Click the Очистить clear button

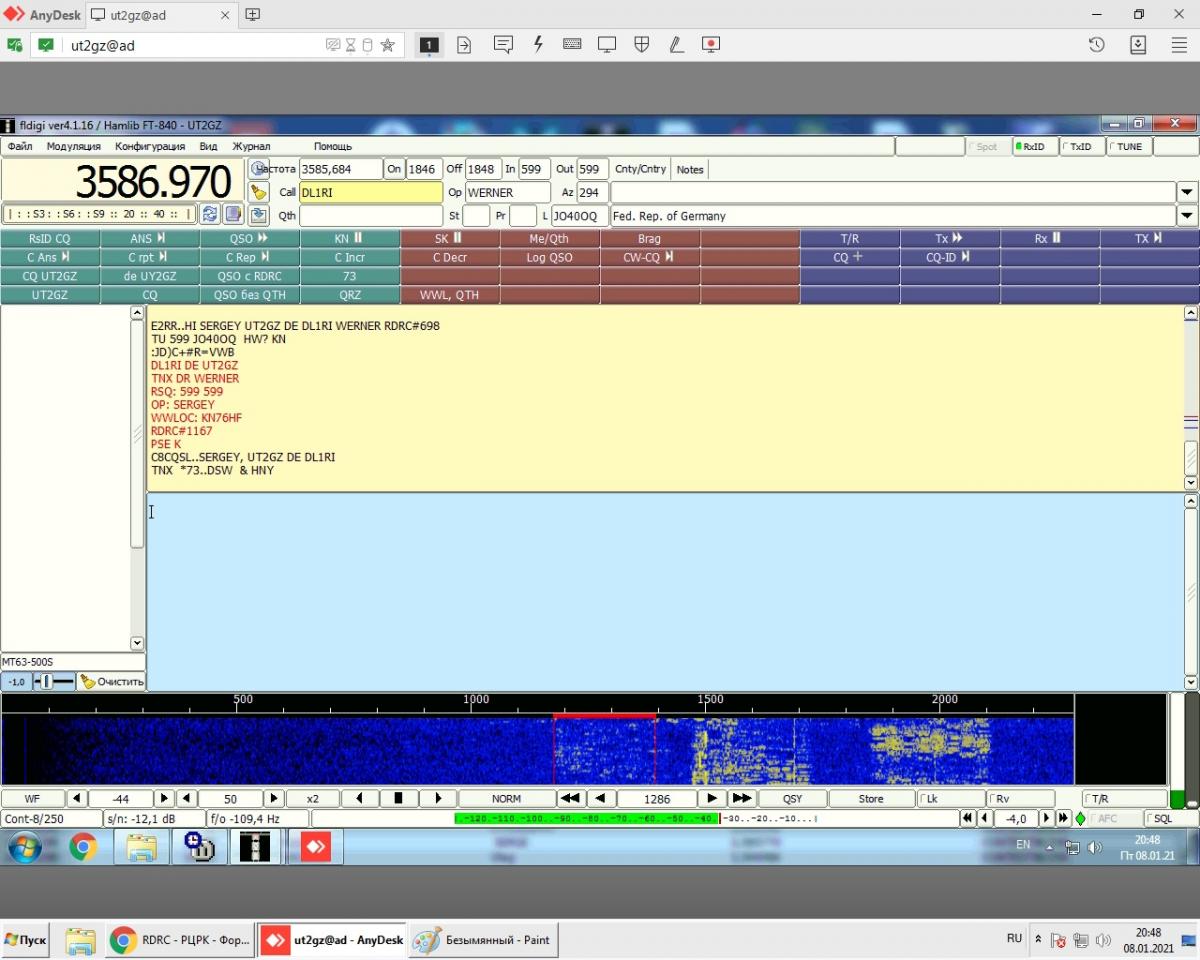[x=112, y=681]
